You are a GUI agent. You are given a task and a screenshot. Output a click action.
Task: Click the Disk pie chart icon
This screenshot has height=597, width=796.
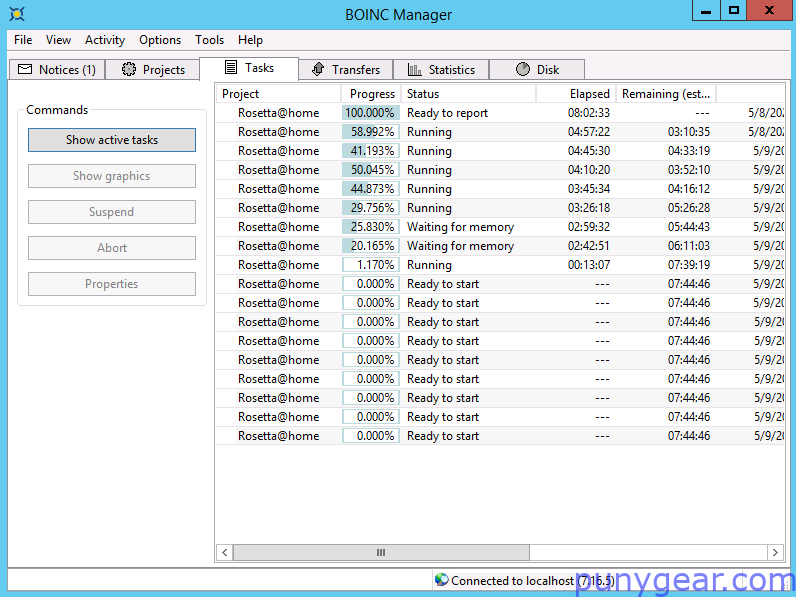tap(523, 69)
